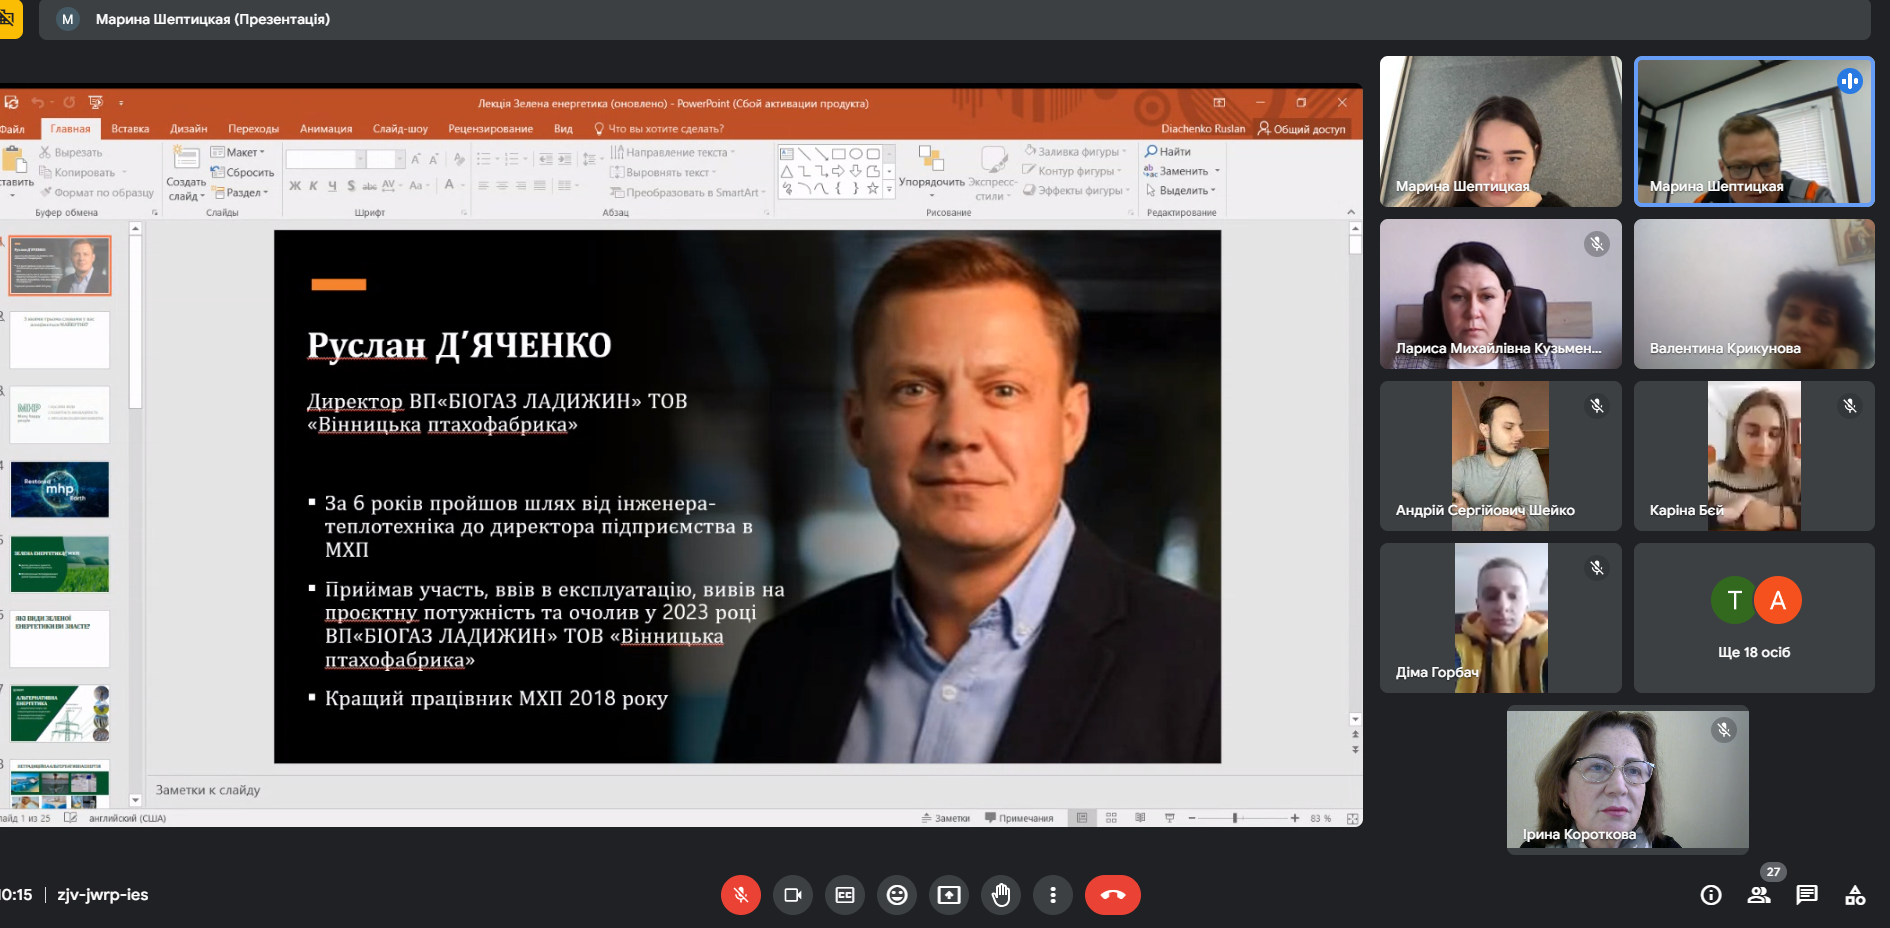Raise hand using the hand icon

[1001, 895]
